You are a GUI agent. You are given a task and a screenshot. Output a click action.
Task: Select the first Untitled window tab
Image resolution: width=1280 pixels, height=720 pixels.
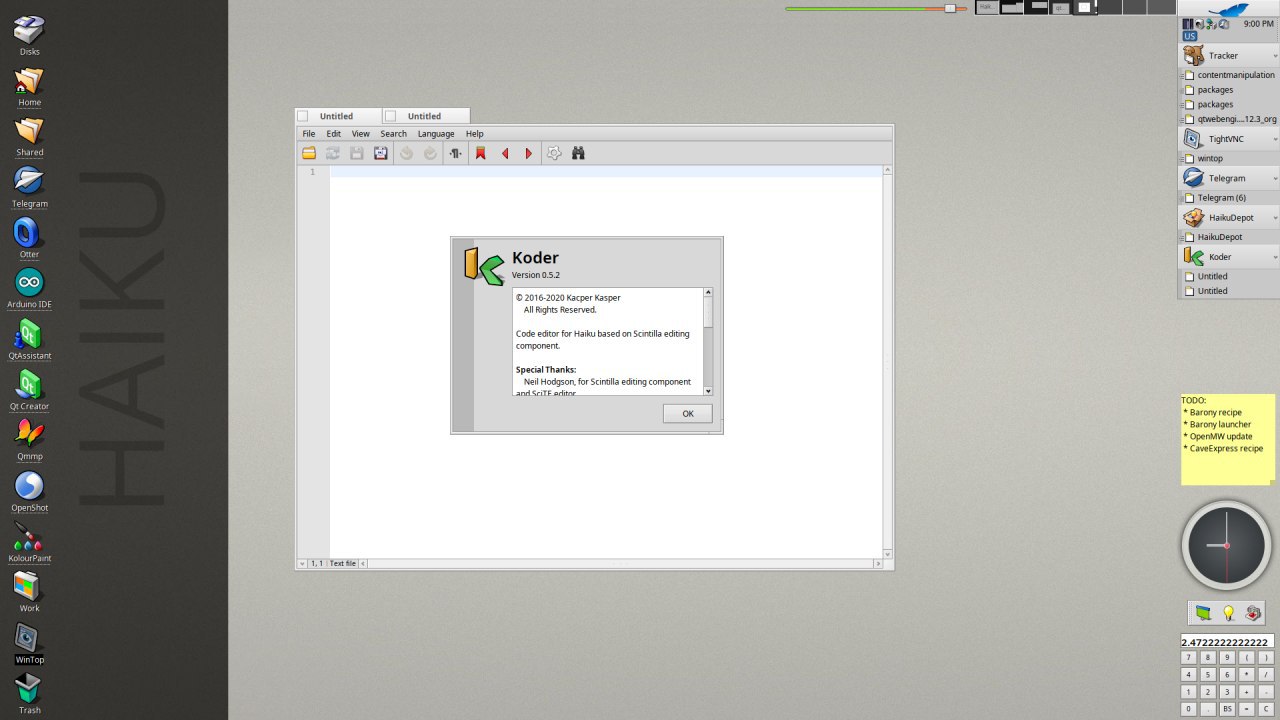[338, 116]
